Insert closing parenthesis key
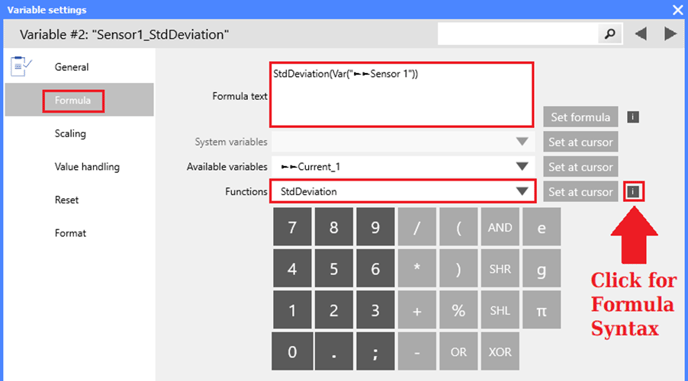The width and height of the screenshot is (688, 381). [x=459, y=269]
